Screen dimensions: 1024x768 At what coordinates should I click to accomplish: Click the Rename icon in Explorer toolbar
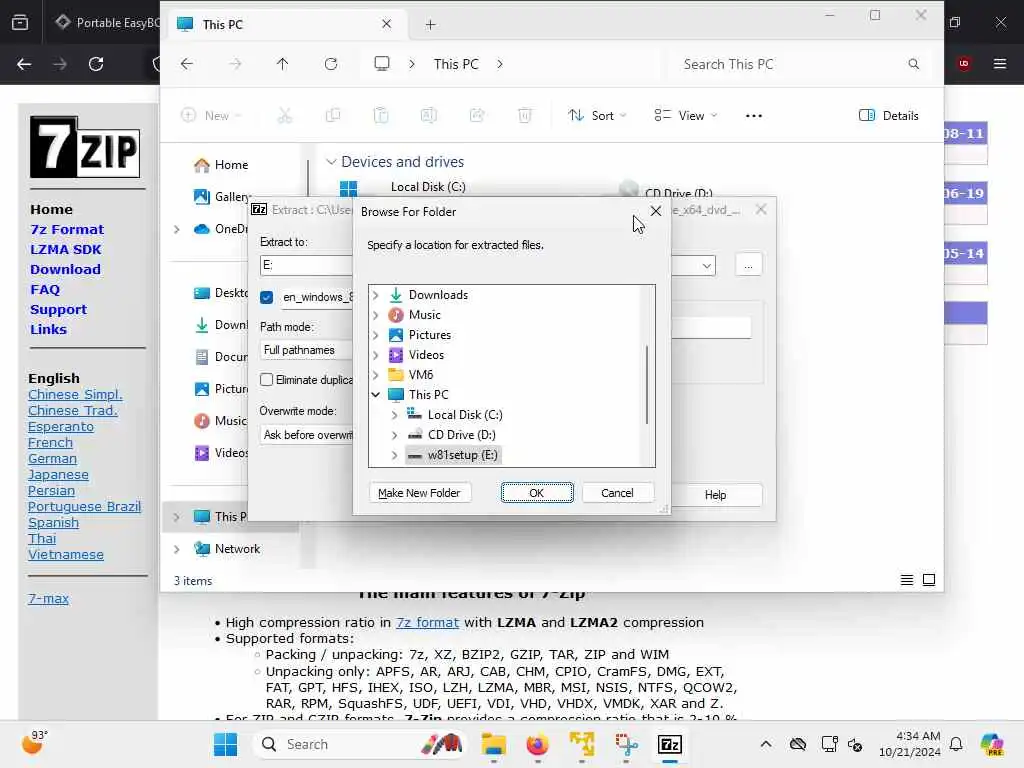[428, 116]
